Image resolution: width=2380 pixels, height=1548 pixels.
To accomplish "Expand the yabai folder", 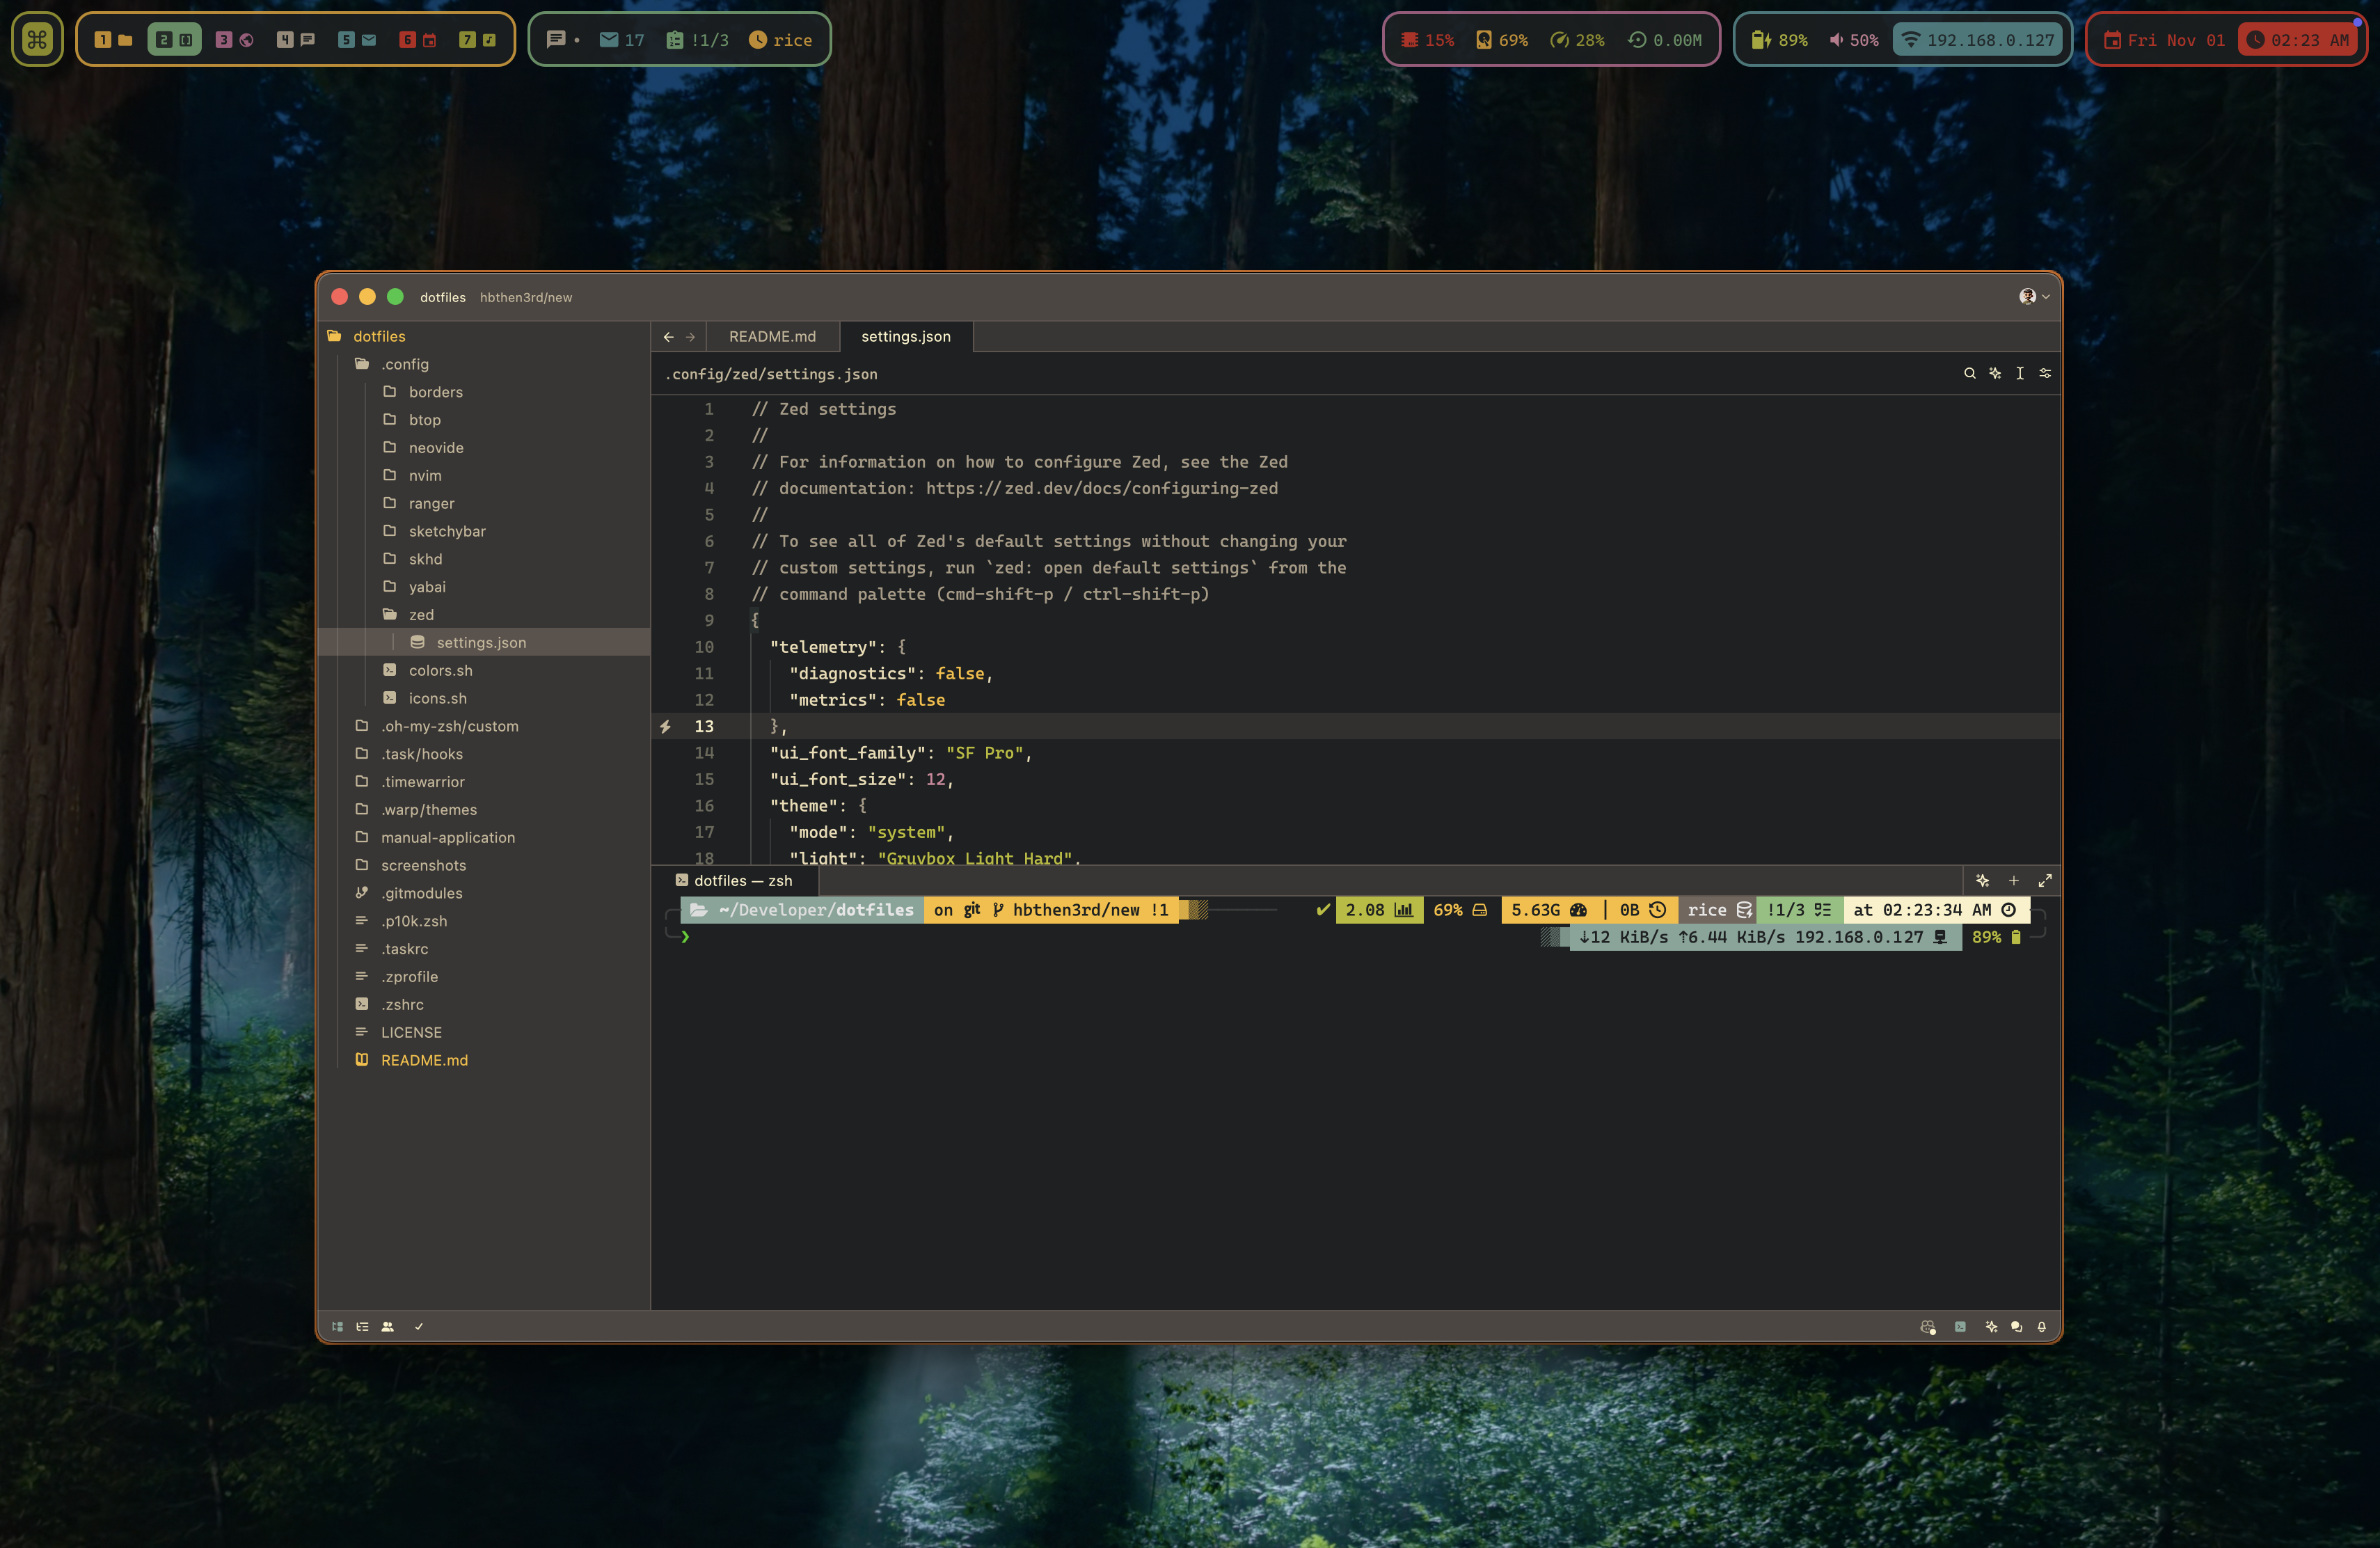I will pyautogui.click(x=484, y=587).
